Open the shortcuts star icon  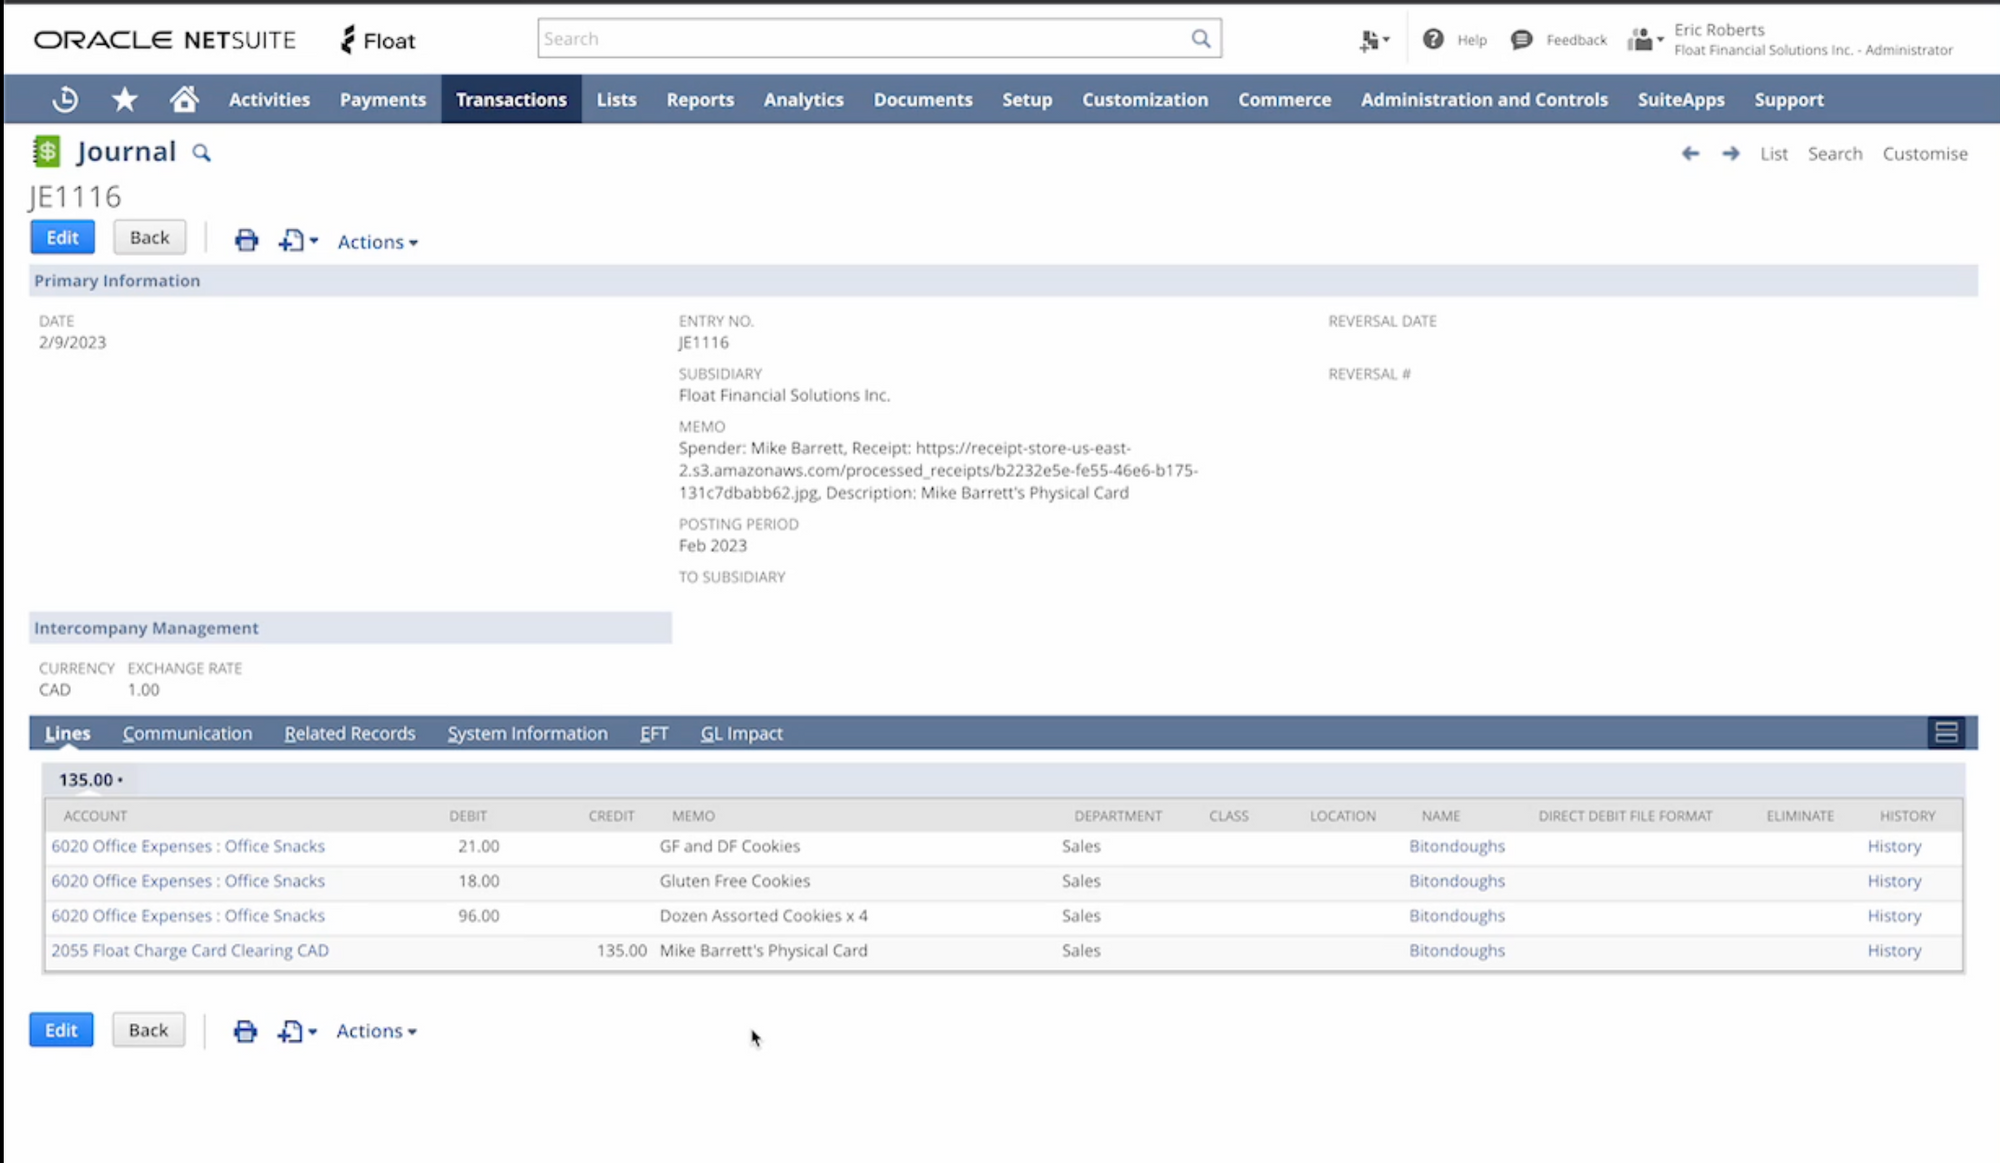pos(125,99)
